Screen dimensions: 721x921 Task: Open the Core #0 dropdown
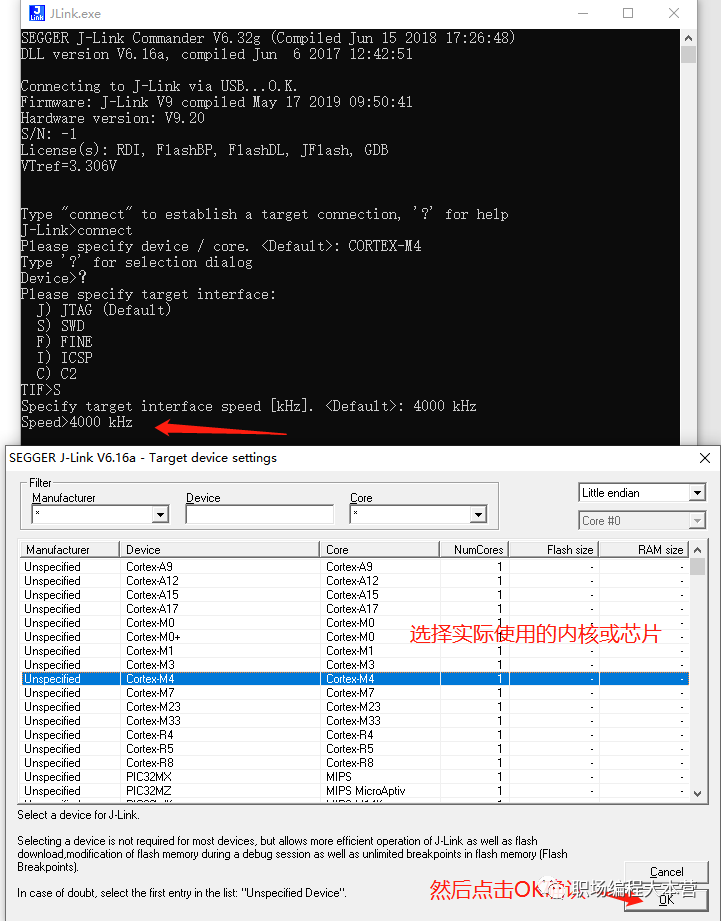697,520
